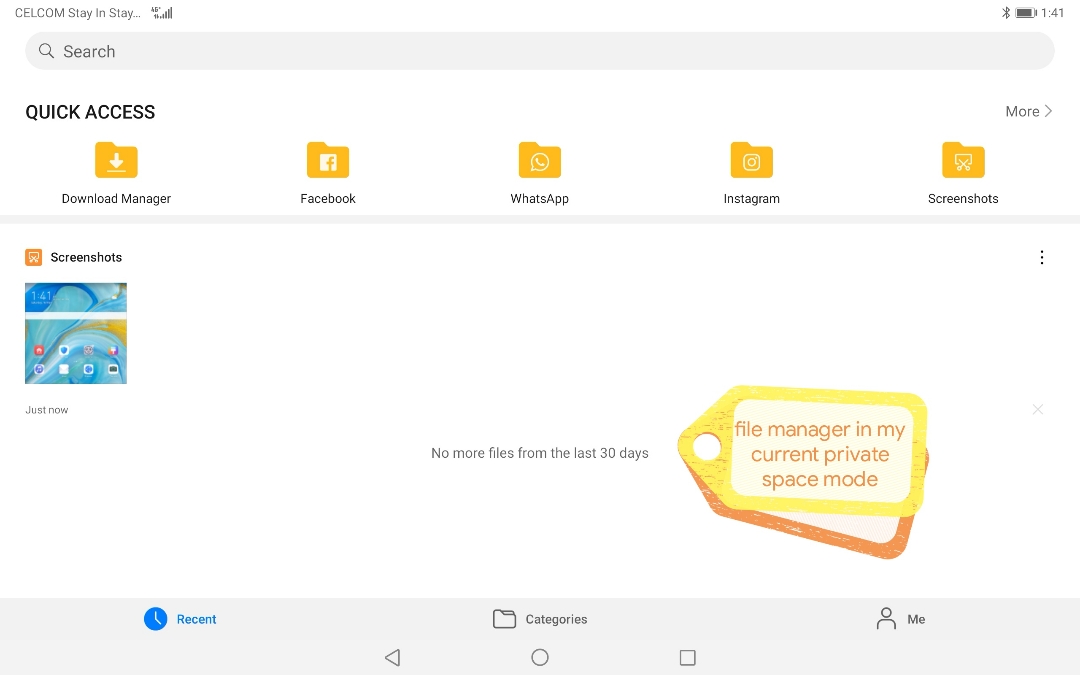Click the Search input field

click(x=540, y=51)
